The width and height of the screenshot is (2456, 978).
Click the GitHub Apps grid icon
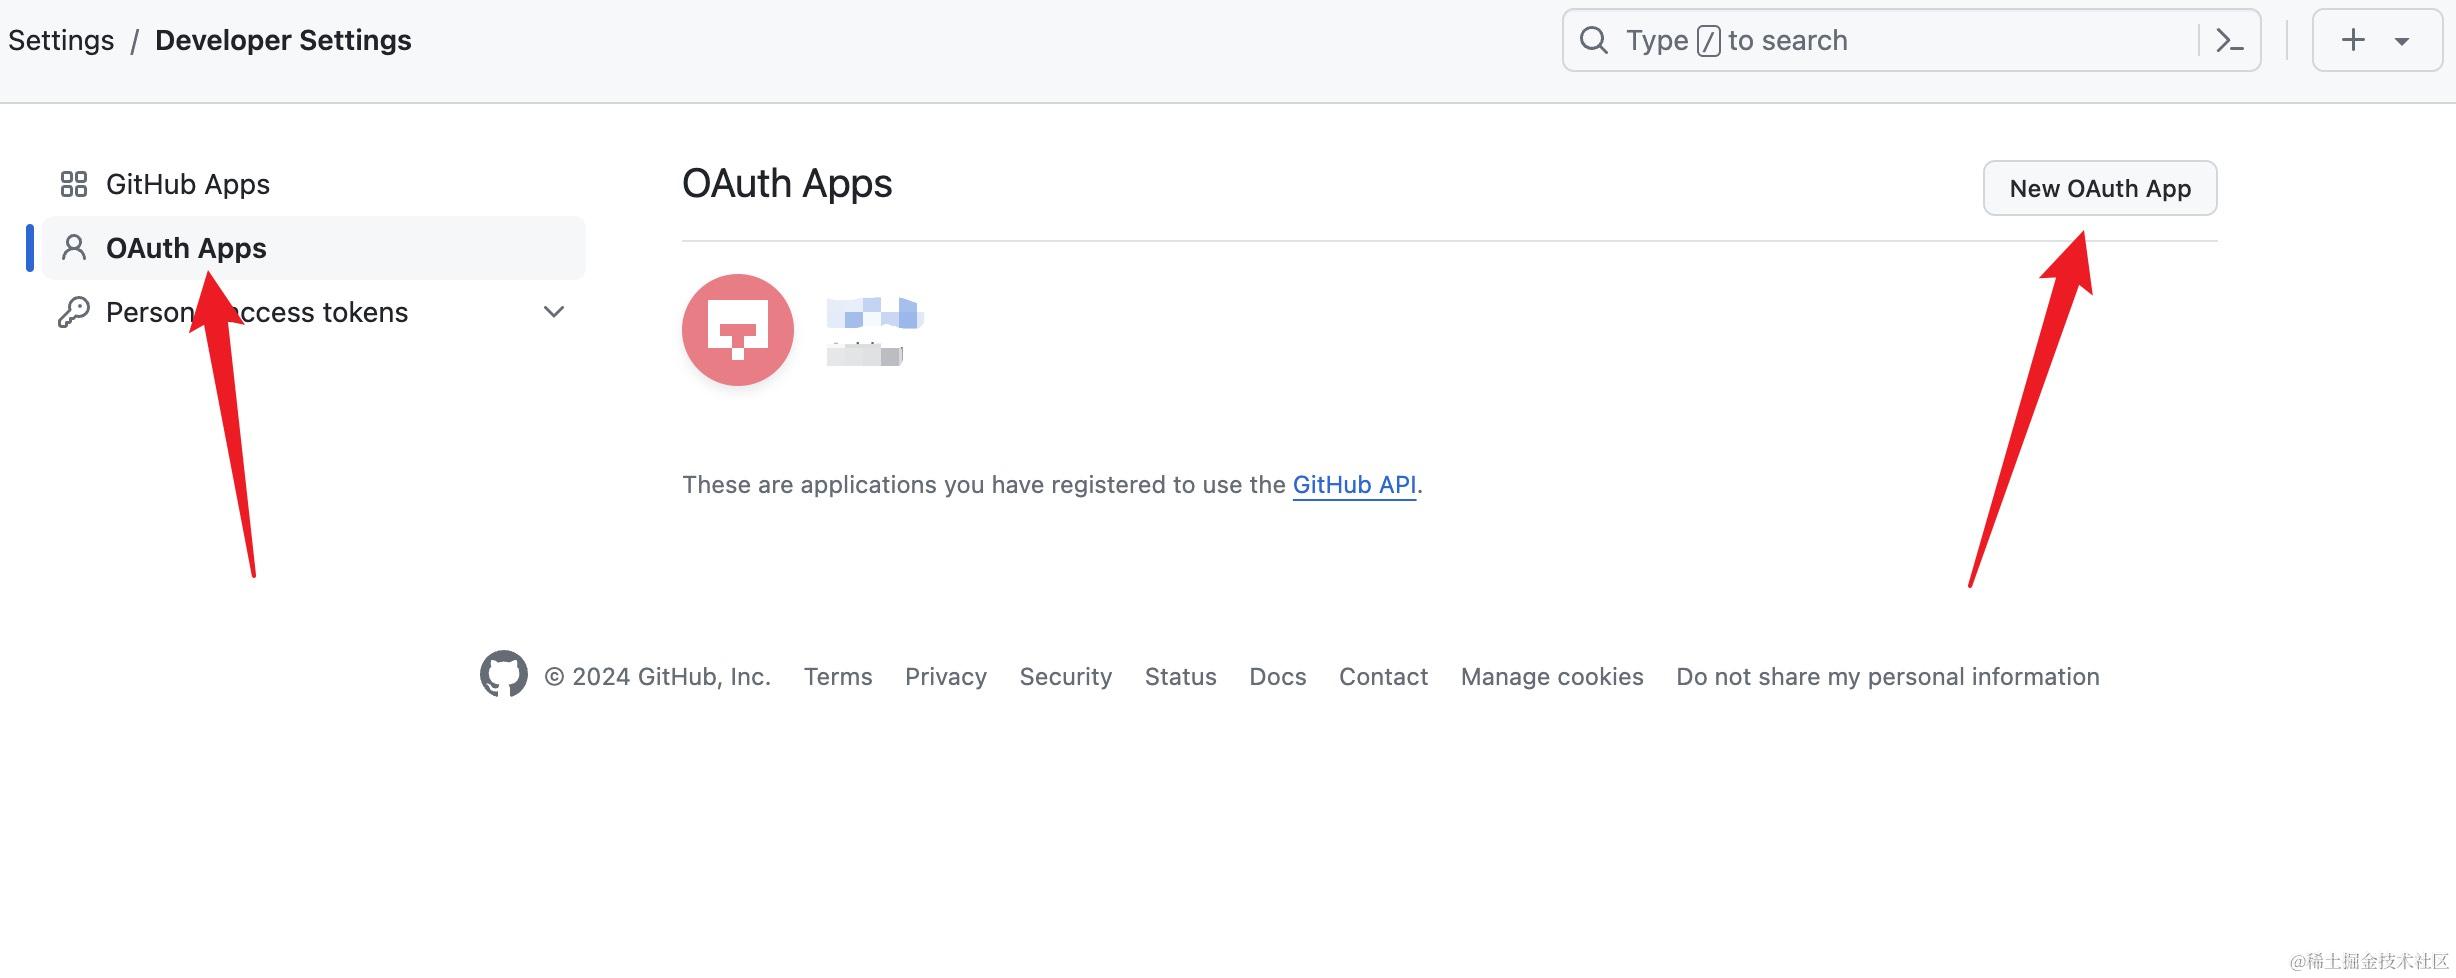[x=74, y=184]
